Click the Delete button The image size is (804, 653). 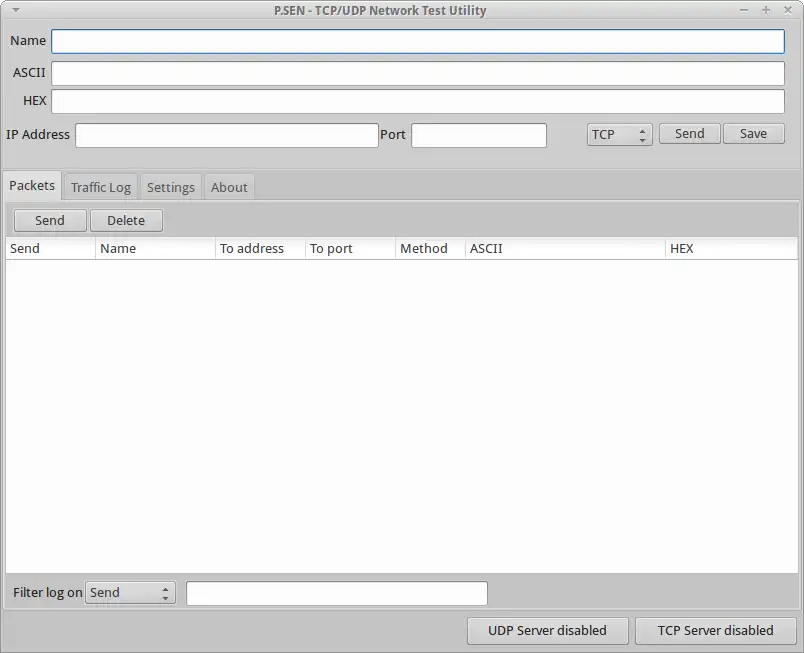[x=126, y=220]
